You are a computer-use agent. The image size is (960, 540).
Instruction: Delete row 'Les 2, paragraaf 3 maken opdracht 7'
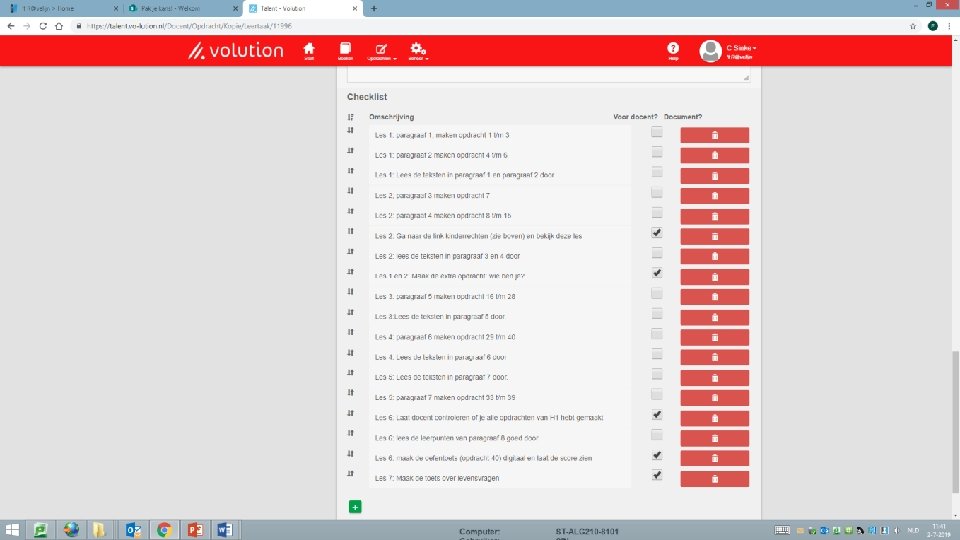click(714, 196)
